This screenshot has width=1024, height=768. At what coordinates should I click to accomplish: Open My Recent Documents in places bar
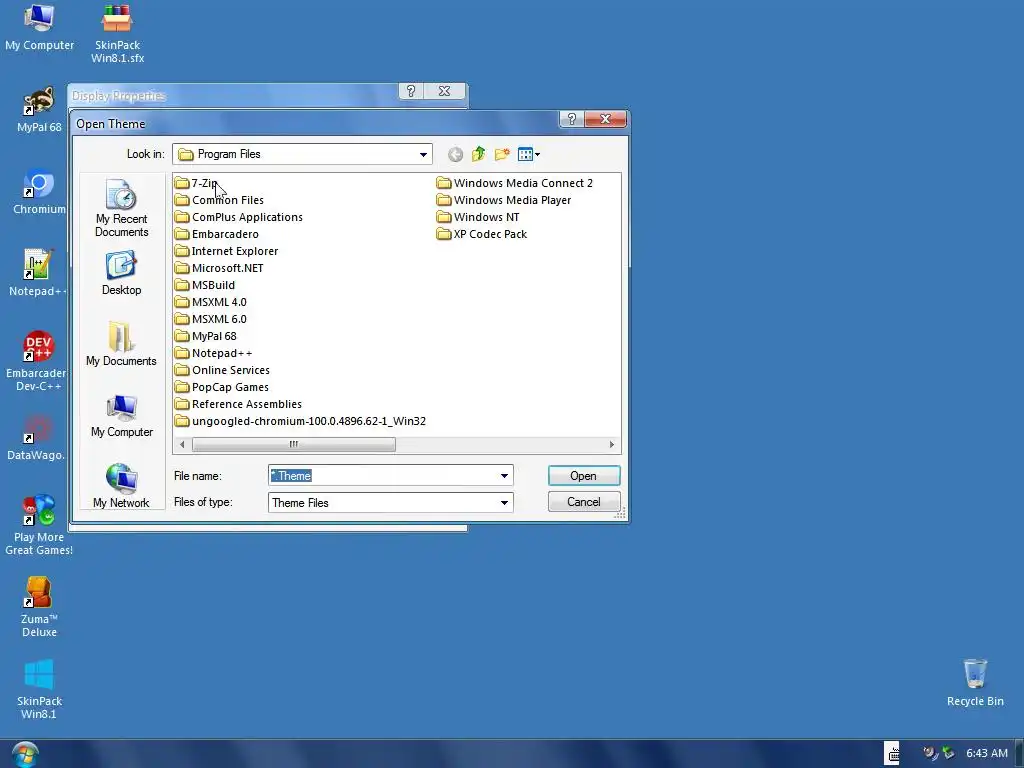(121, 208)
